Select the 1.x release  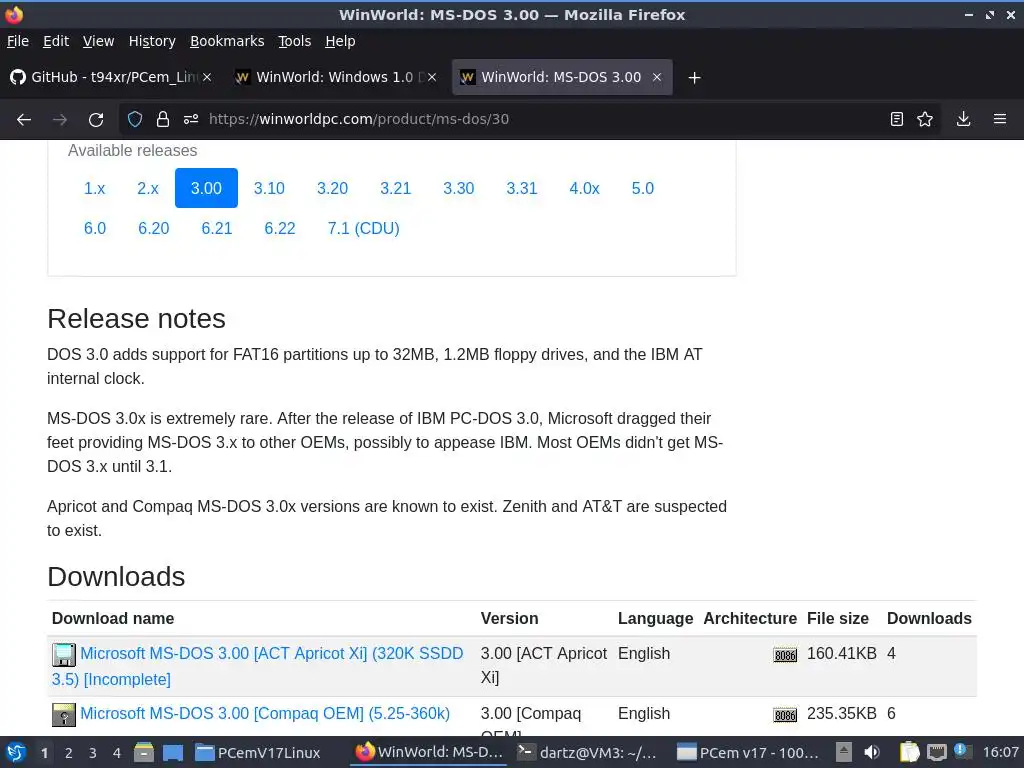[x=95, y=188]
